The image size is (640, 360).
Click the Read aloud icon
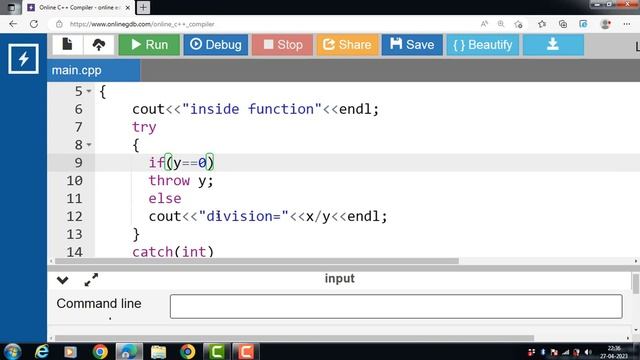click(x=484, y=24)
